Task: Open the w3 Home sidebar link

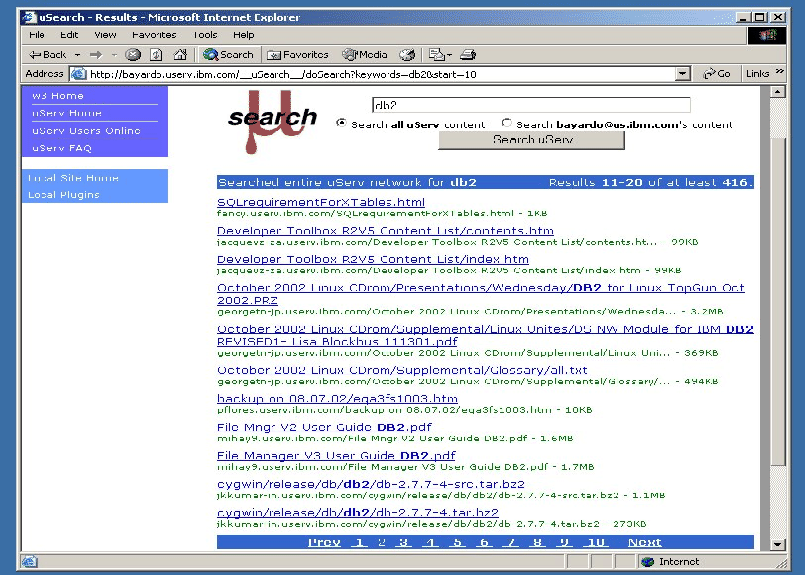Action: [x=58, y=95]
